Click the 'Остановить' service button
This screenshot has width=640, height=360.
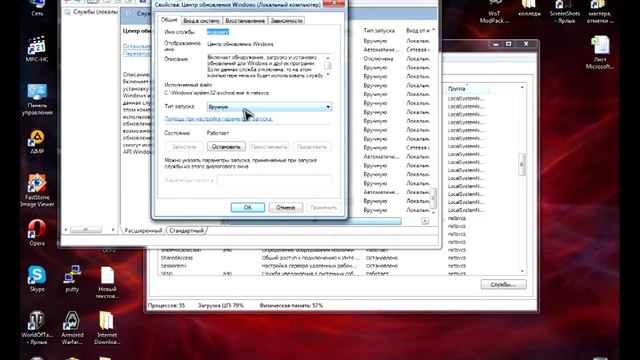[226, 147]
